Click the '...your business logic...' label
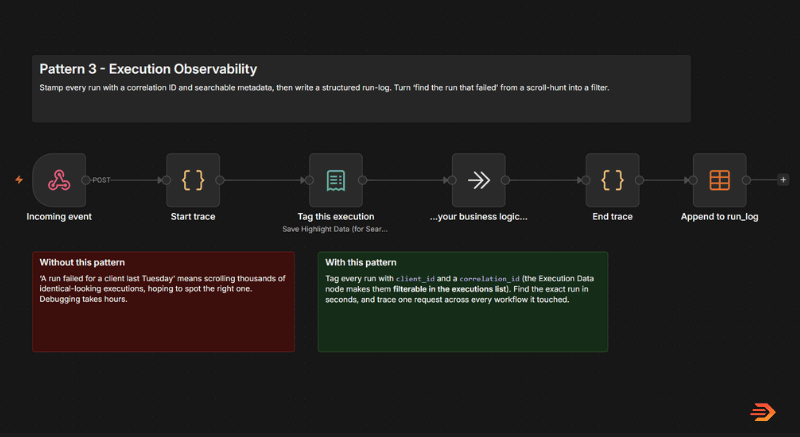This screenshot has height=437, width=800. coord(479,217)
